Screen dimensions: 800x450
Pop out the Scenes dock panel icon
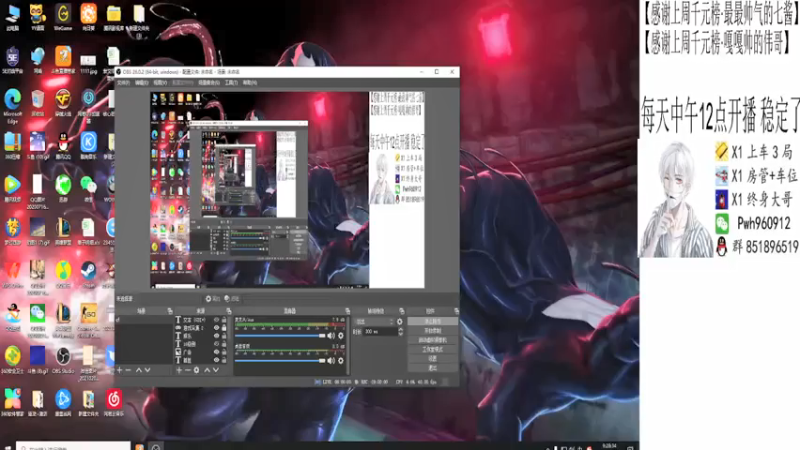coord(169,311)
